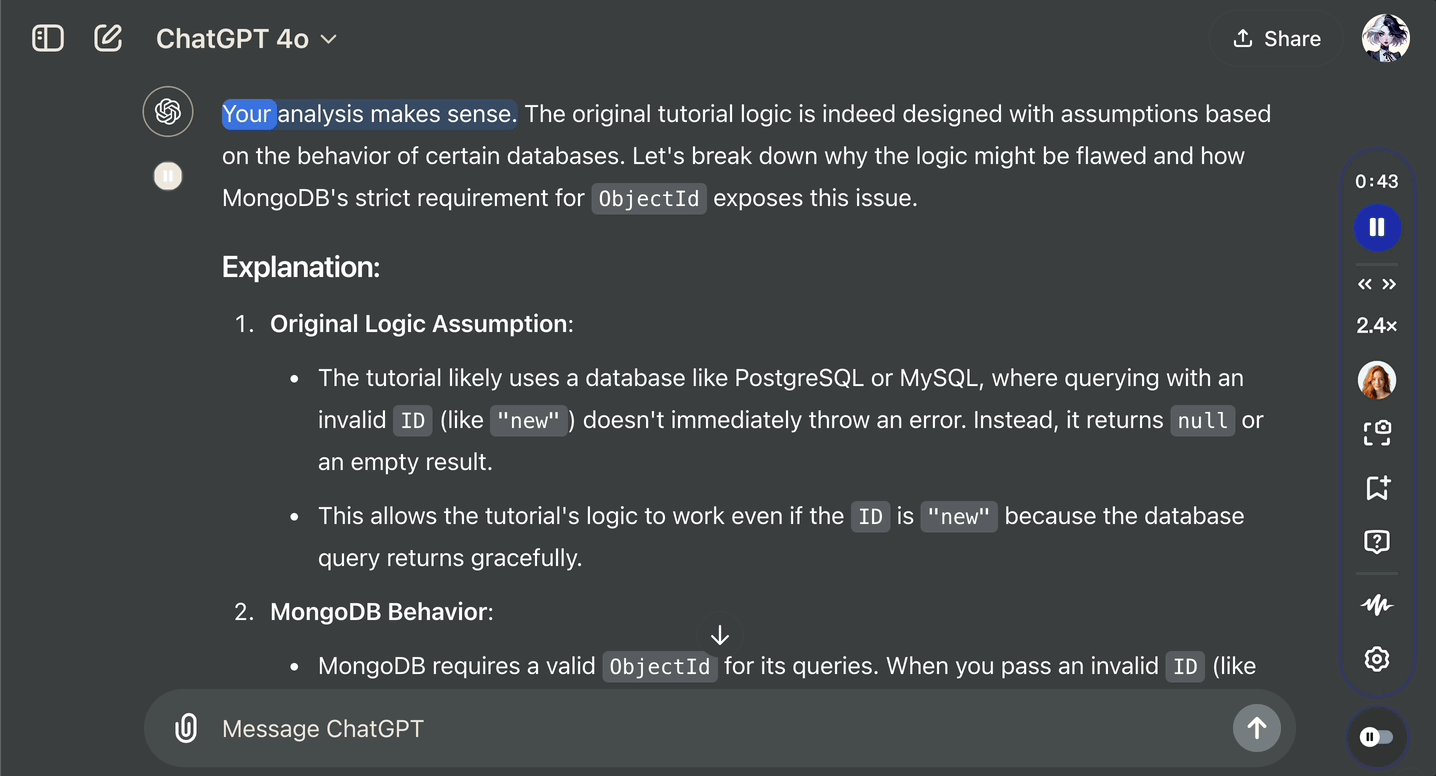
Task: Toggle the reader switch at bottom right
Action: (x=1377, y=737)
